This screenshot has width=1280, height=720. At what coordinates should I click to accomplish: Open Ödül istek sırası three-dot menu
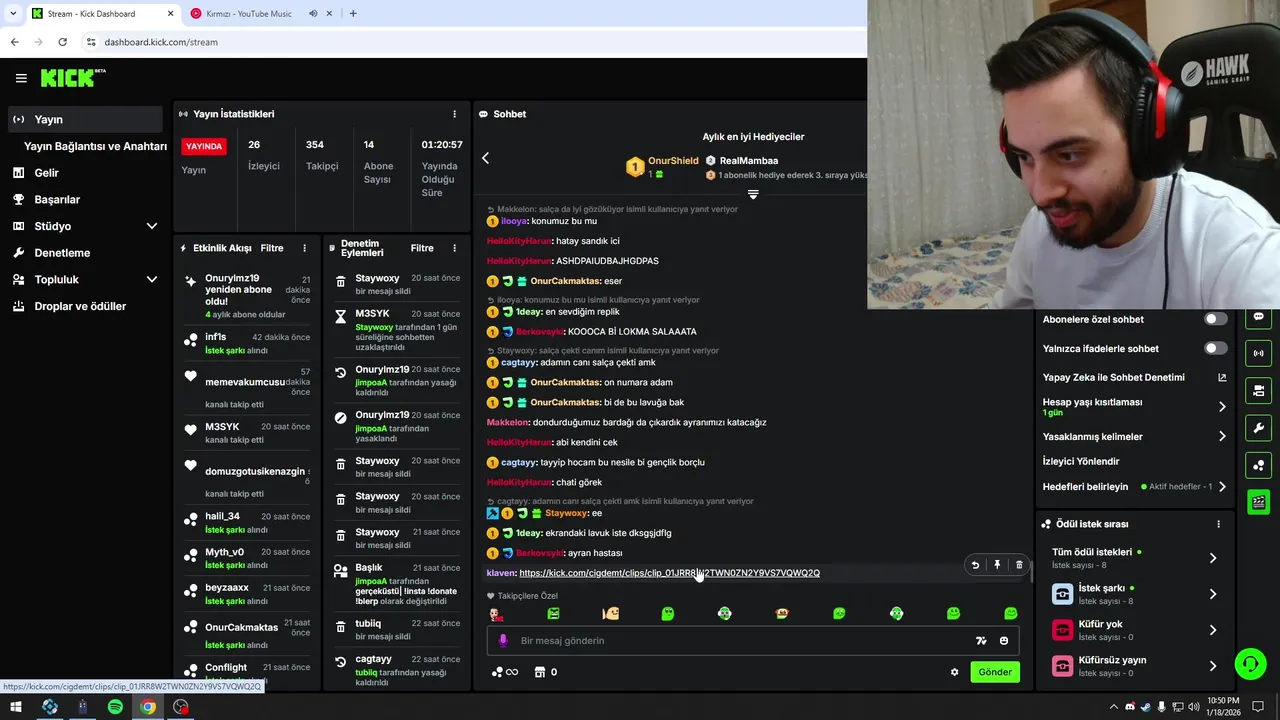coord(1218,524)
